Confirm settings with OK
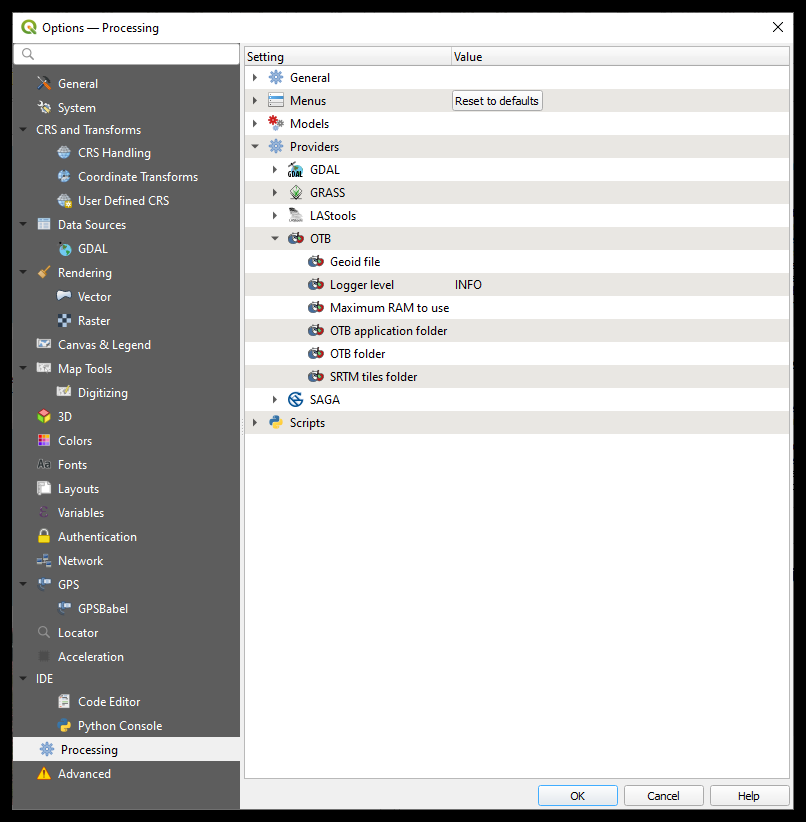 pos(577,795)
